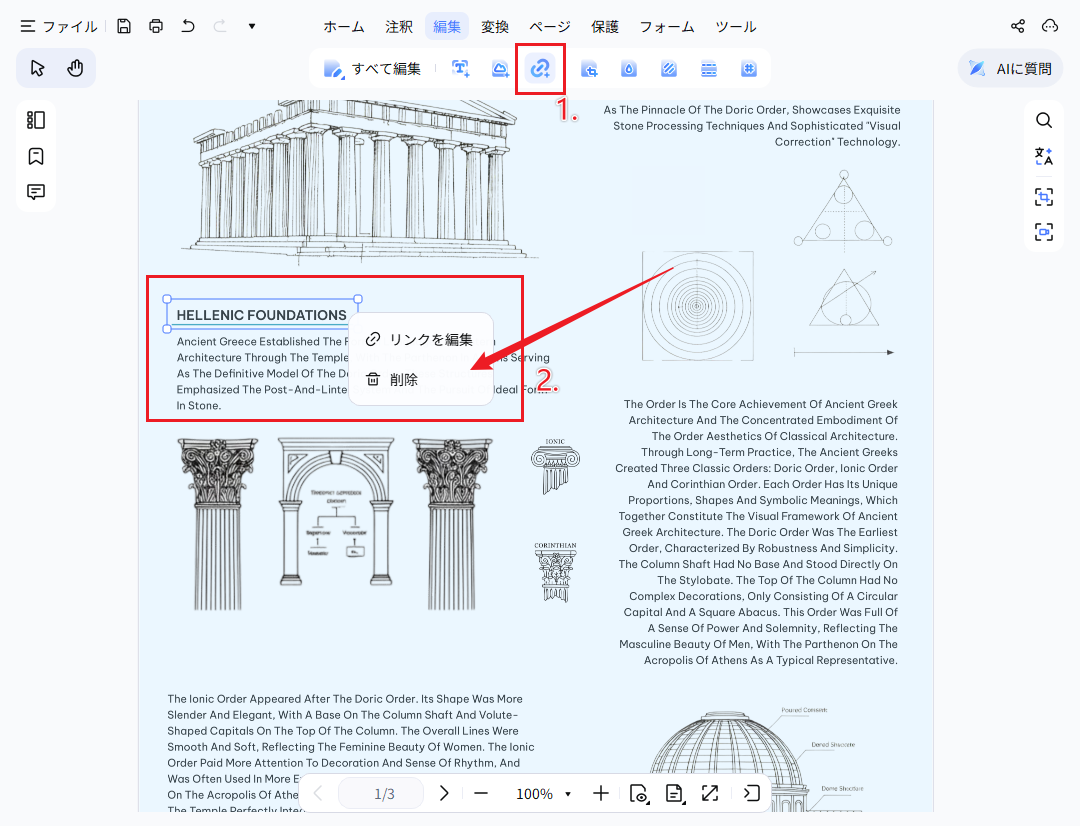Open the comments panel
Screen dimensions: 1080x826
pos(36,192)
